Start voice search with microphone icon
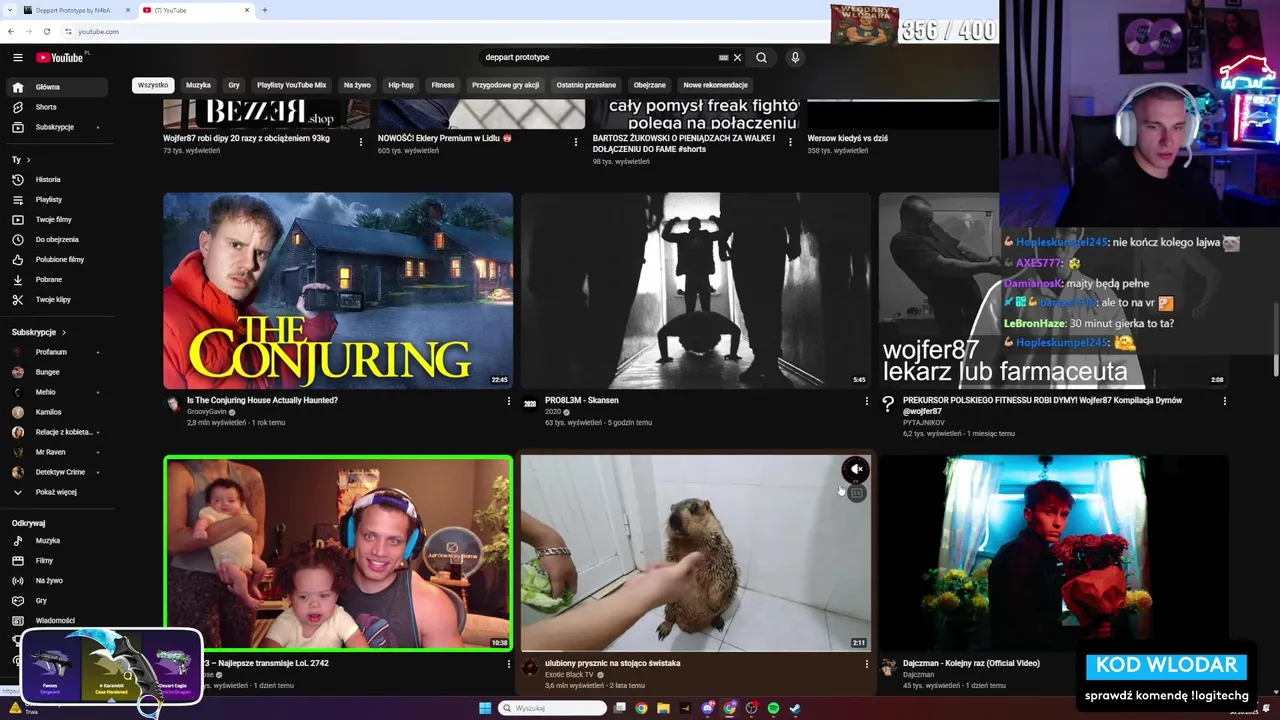 (x=795, y=58)
